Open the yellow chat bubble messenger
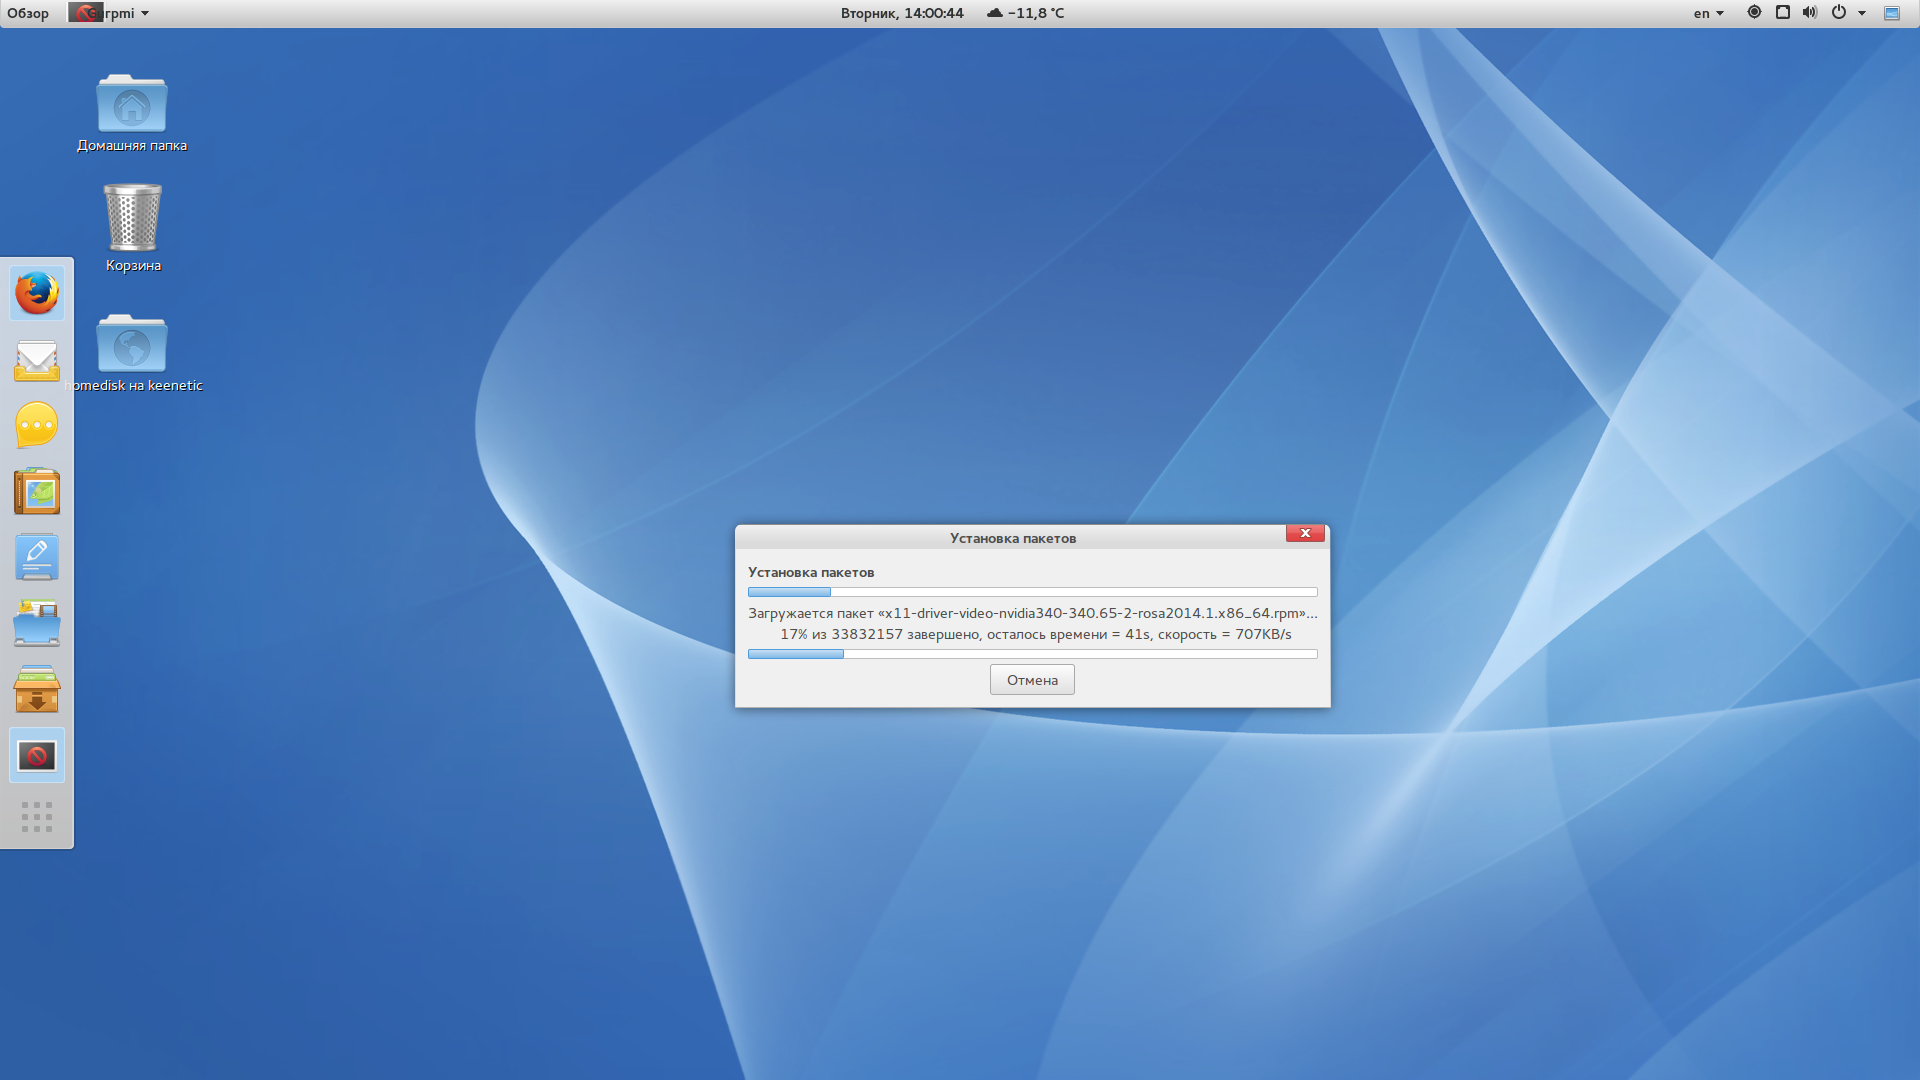 [37, 426]
